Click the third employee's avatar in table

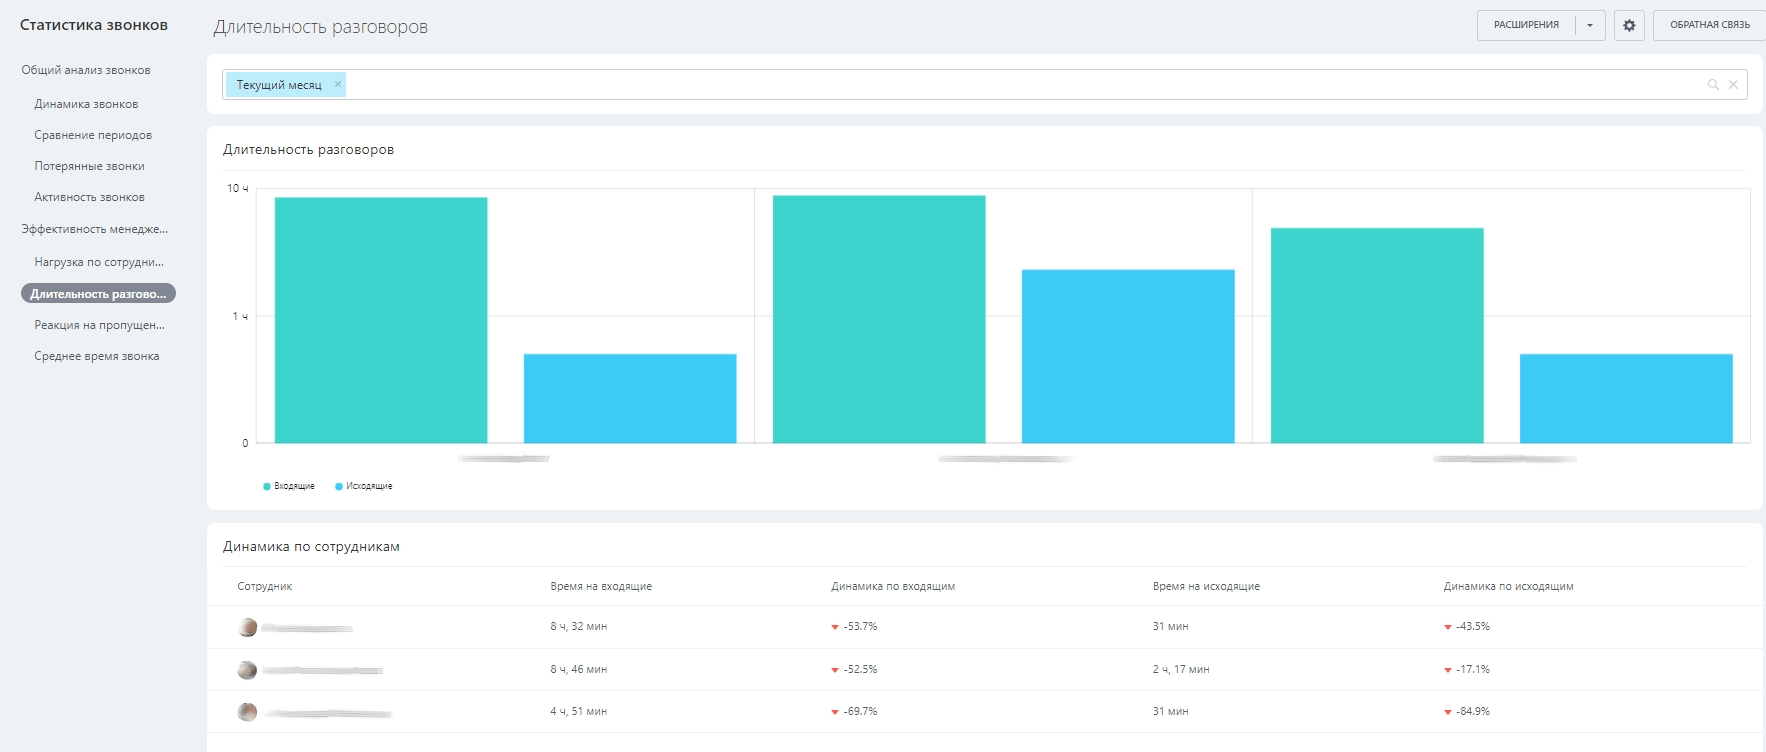[x=248, y=712]
